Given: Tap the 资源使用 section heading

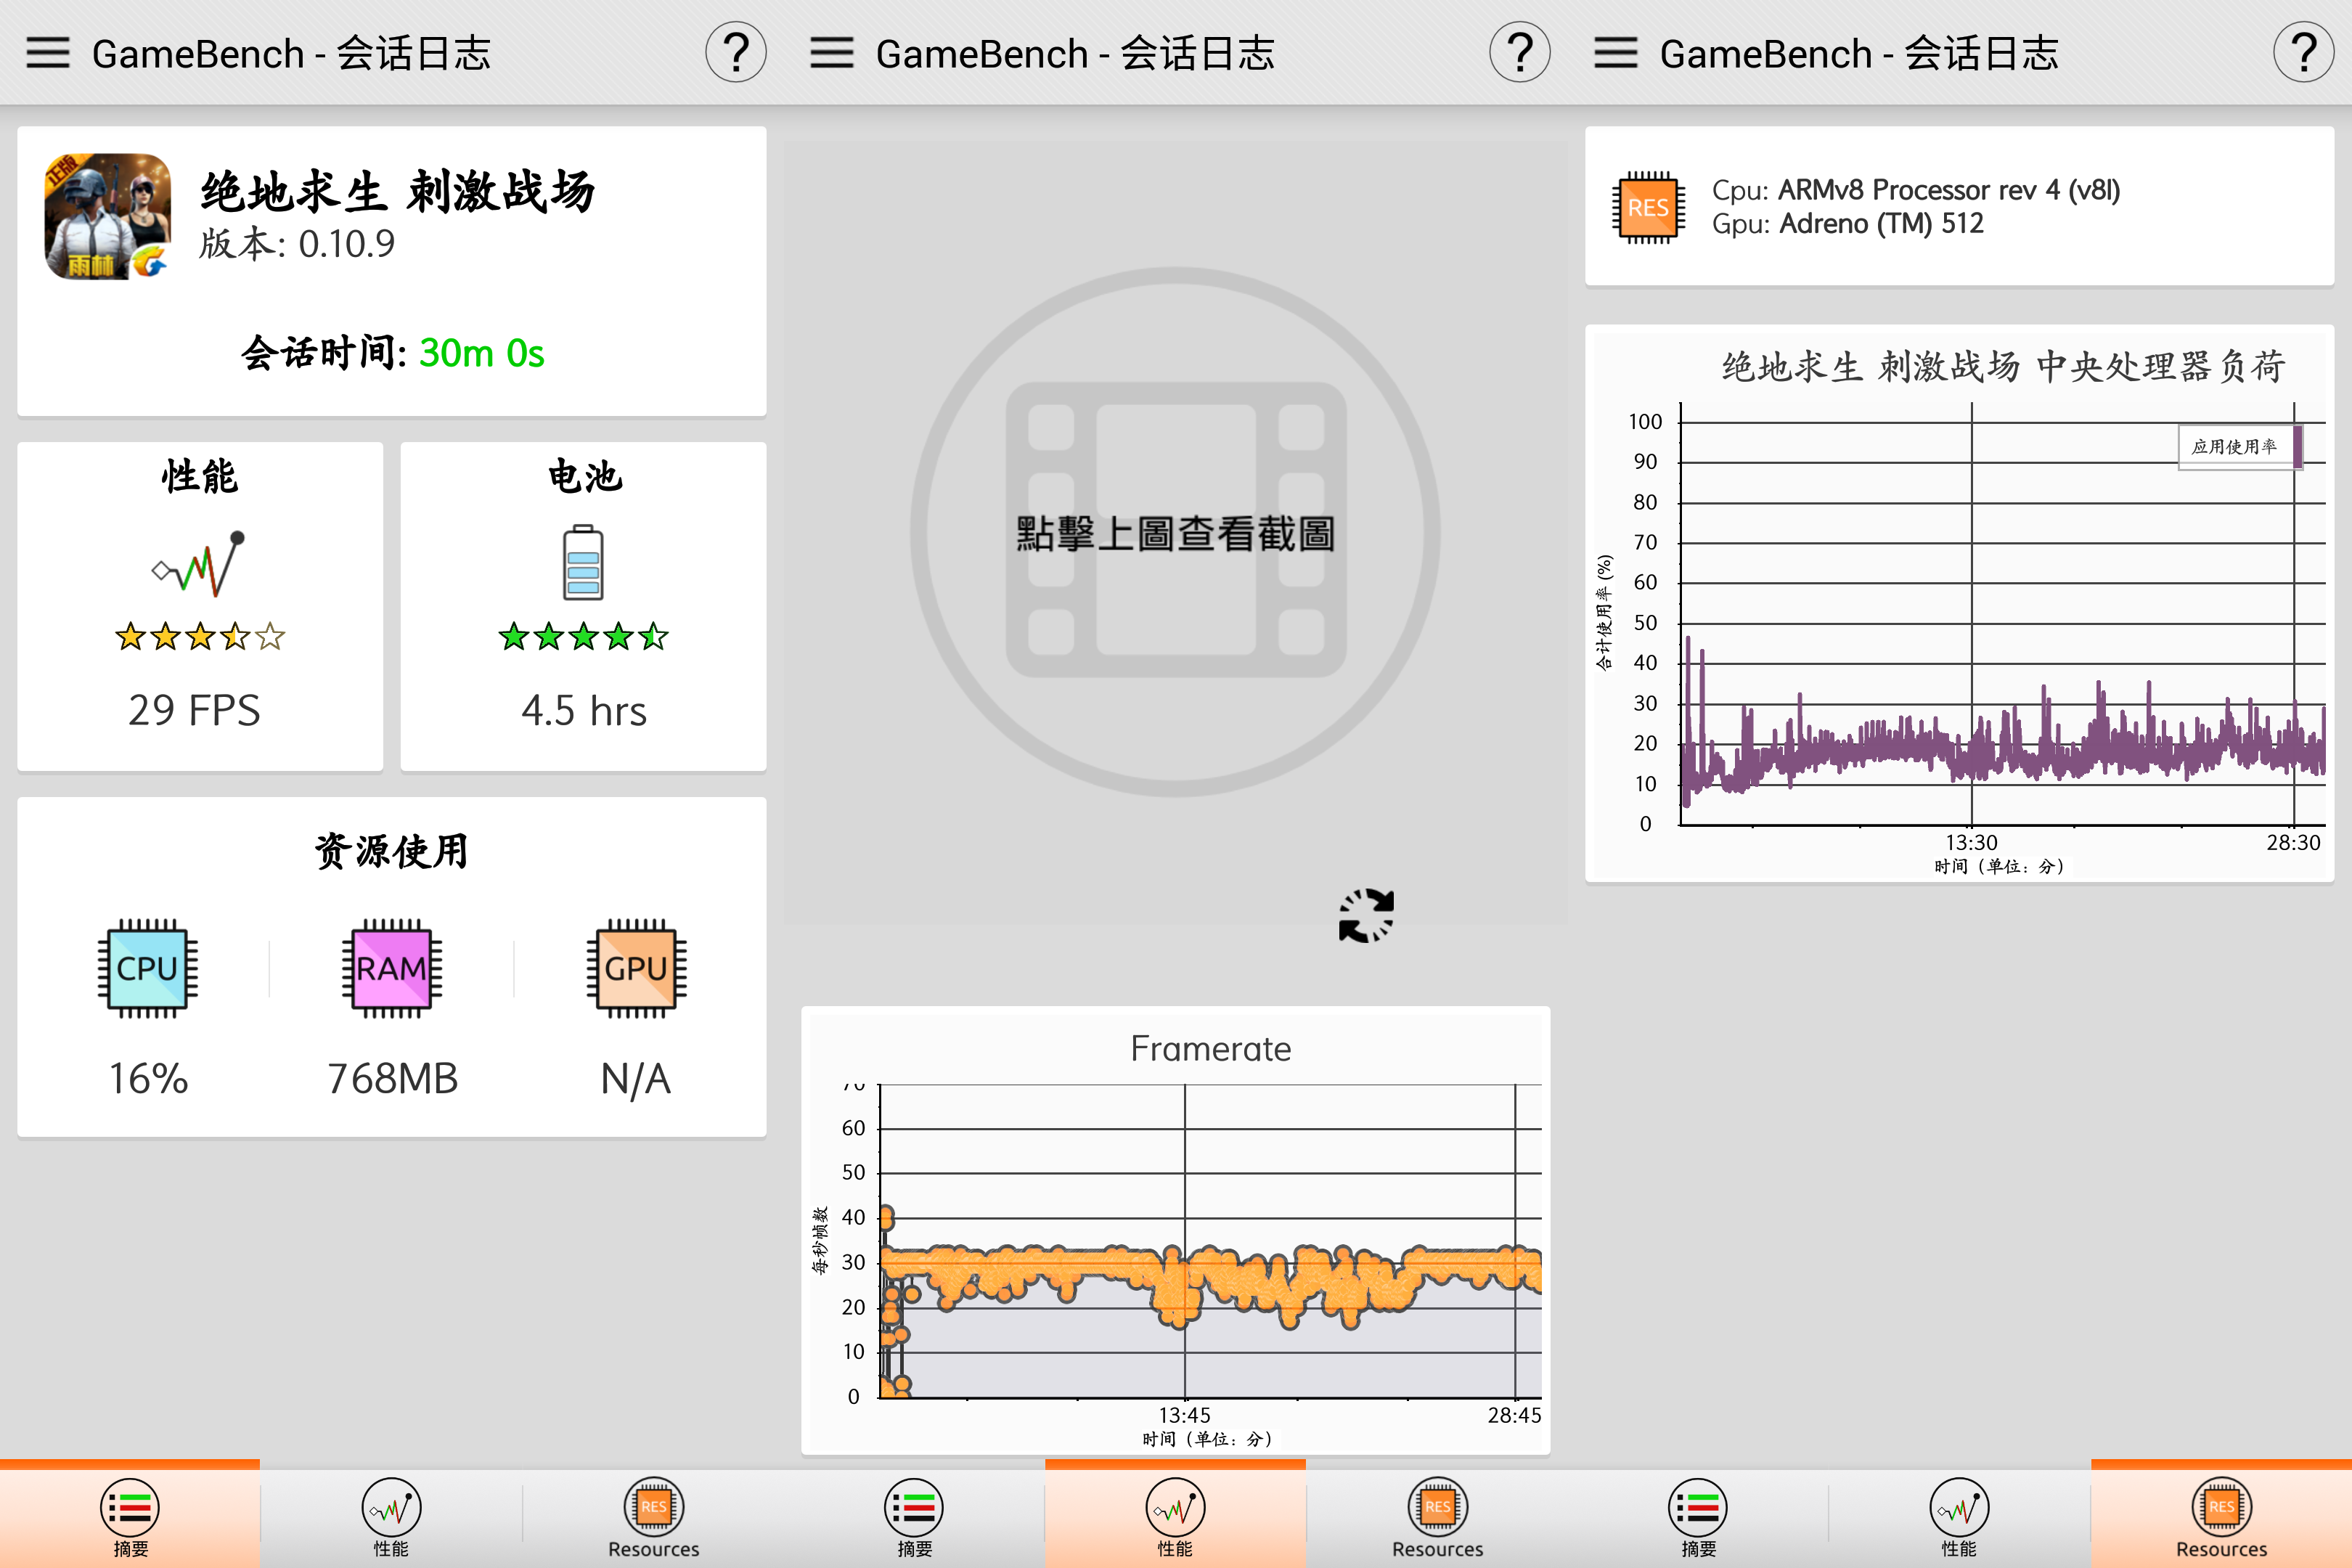Looking at the screenshot, I should [x=392, y=851].
